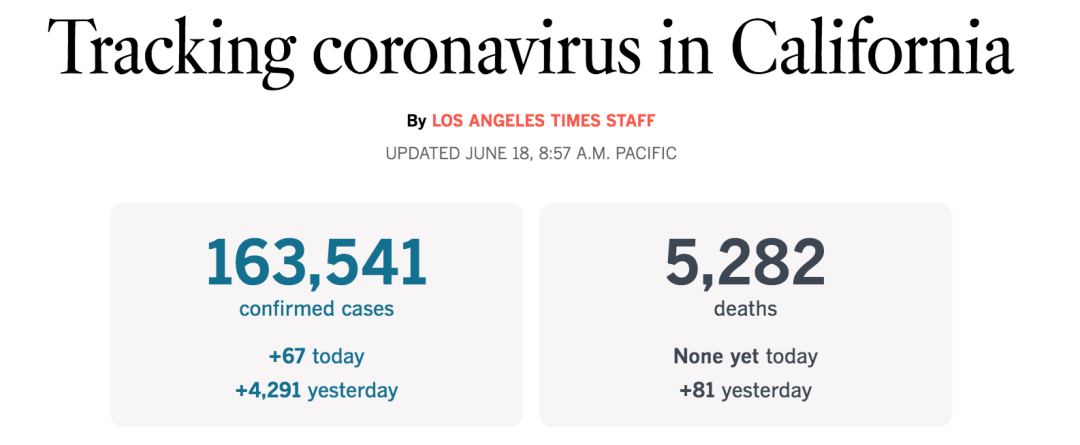
Task: Click the word yesterday in the deaths card
Action: 766,391
